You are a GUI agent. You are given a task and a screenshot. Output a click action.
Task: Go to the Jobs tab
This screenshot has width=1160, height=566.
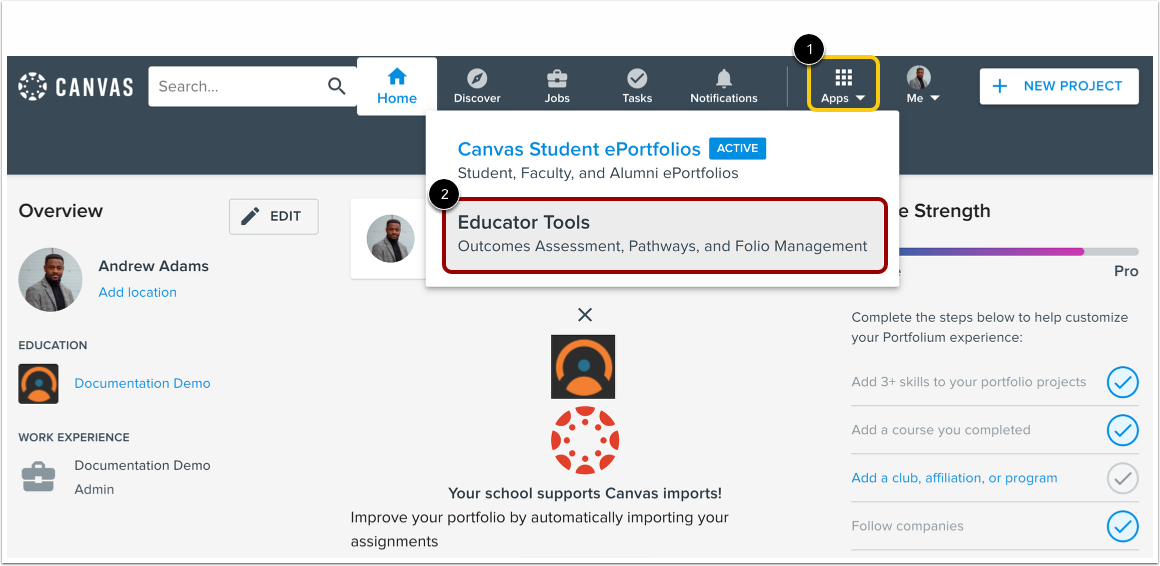click(x=557, y=87)
